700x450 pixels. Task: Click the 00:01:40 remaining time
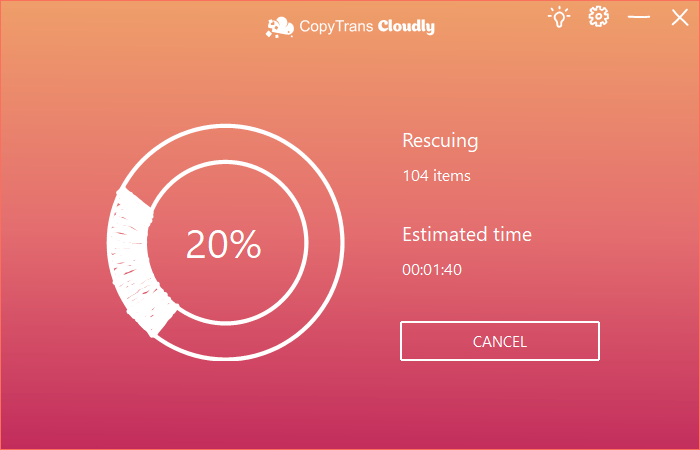tap(432, 269)
